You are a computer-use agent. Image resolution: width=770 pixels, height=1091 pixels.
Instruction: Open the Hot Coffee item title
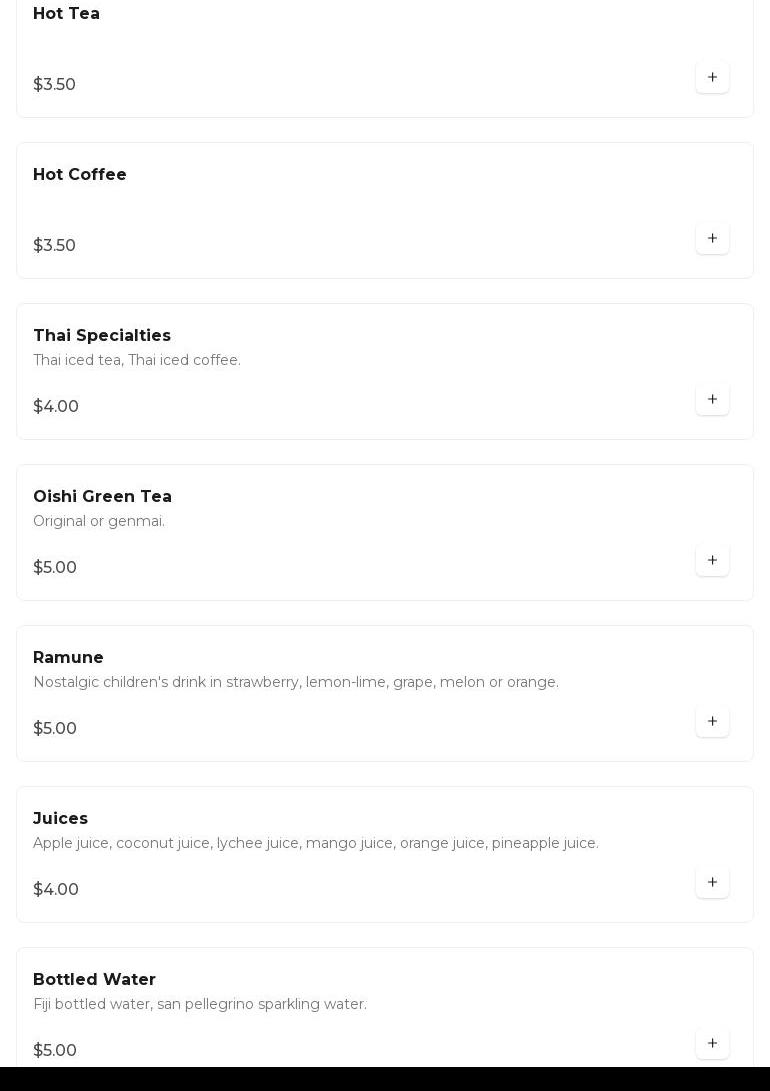click(80, 175)
